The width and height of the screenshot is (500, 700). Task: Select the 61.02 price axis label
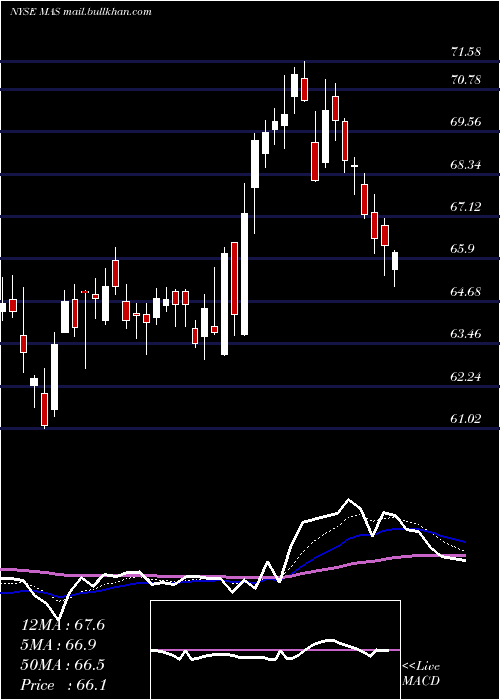466,419
